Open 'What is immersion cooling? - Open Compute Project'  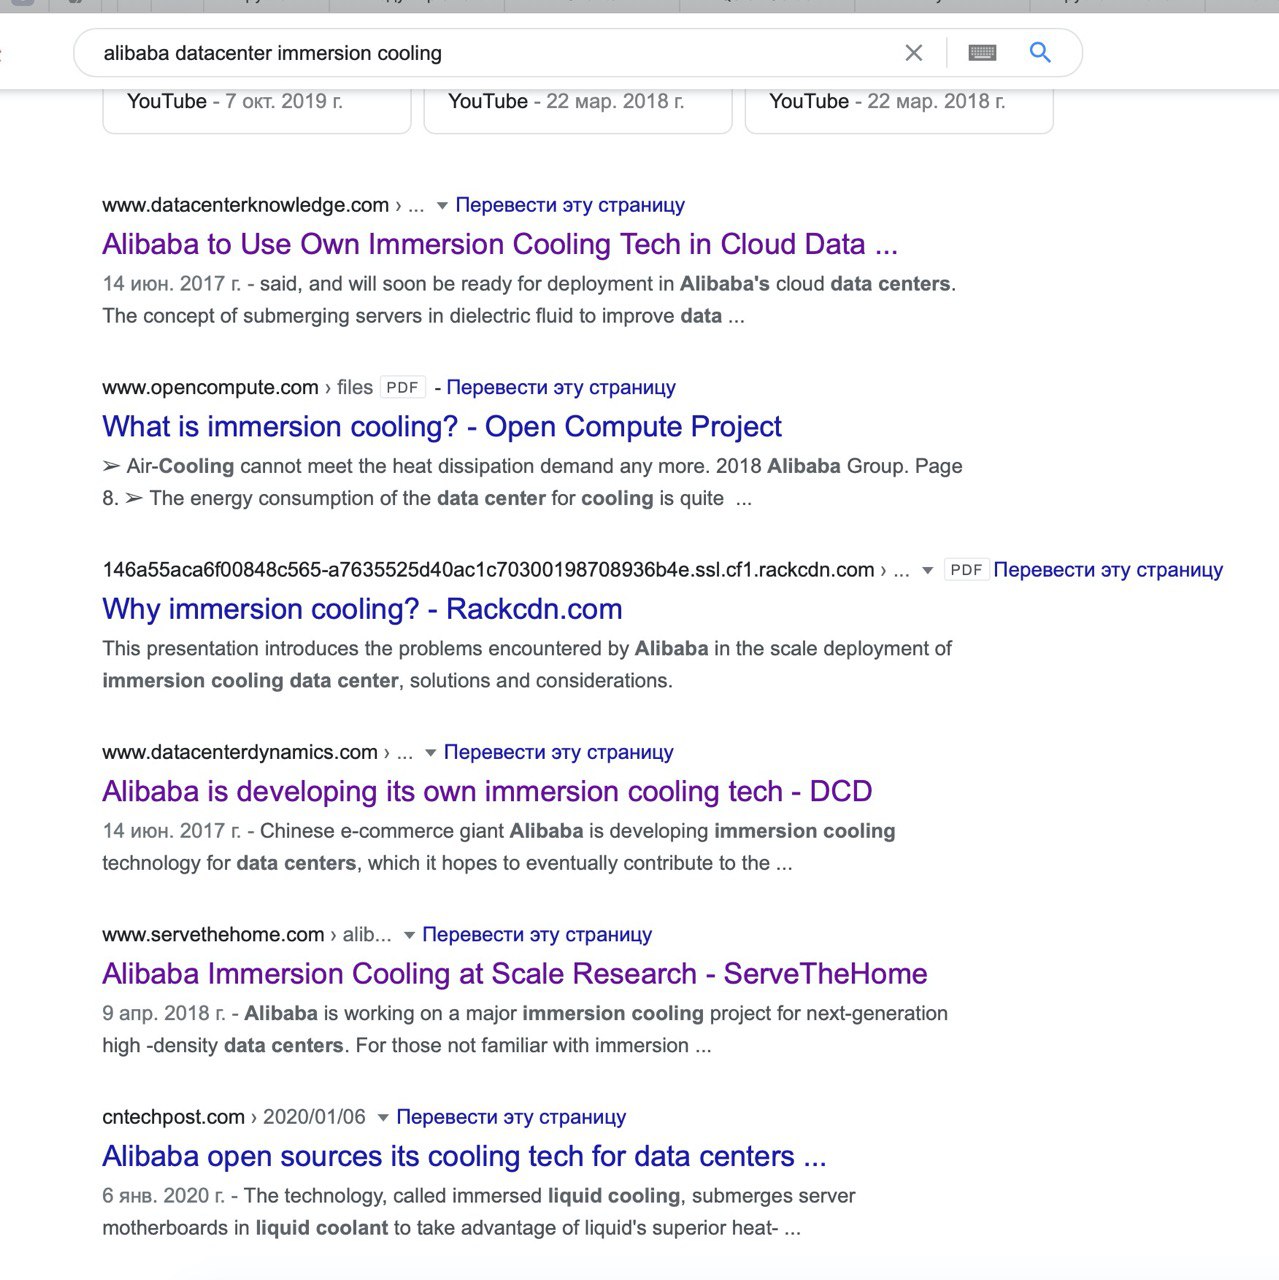click(x=442, y=427)
